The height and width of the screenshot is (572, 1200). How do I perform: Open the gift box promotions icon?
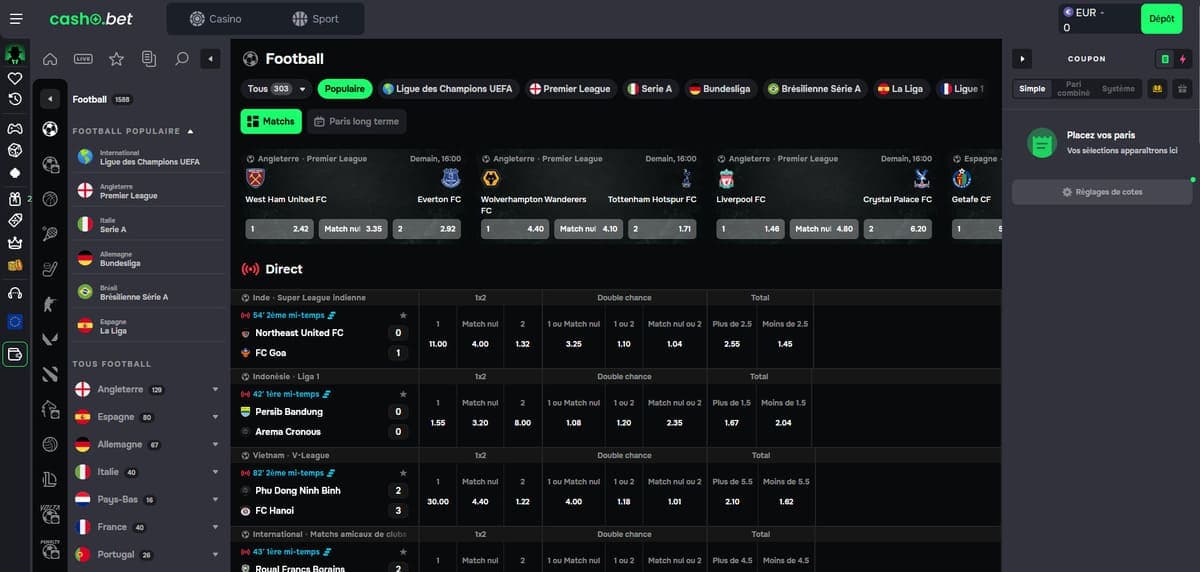coord(15,198)
